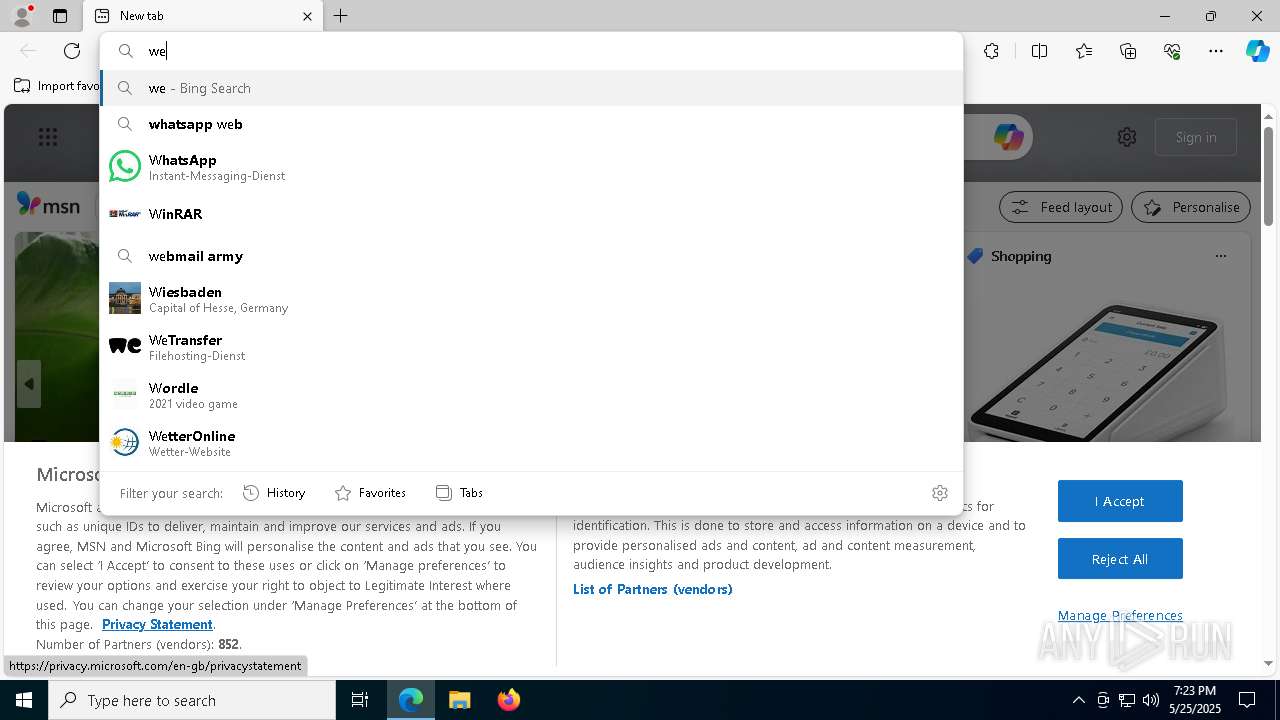
Task: Open the Privacy Statement link
Action: point(157,624)
